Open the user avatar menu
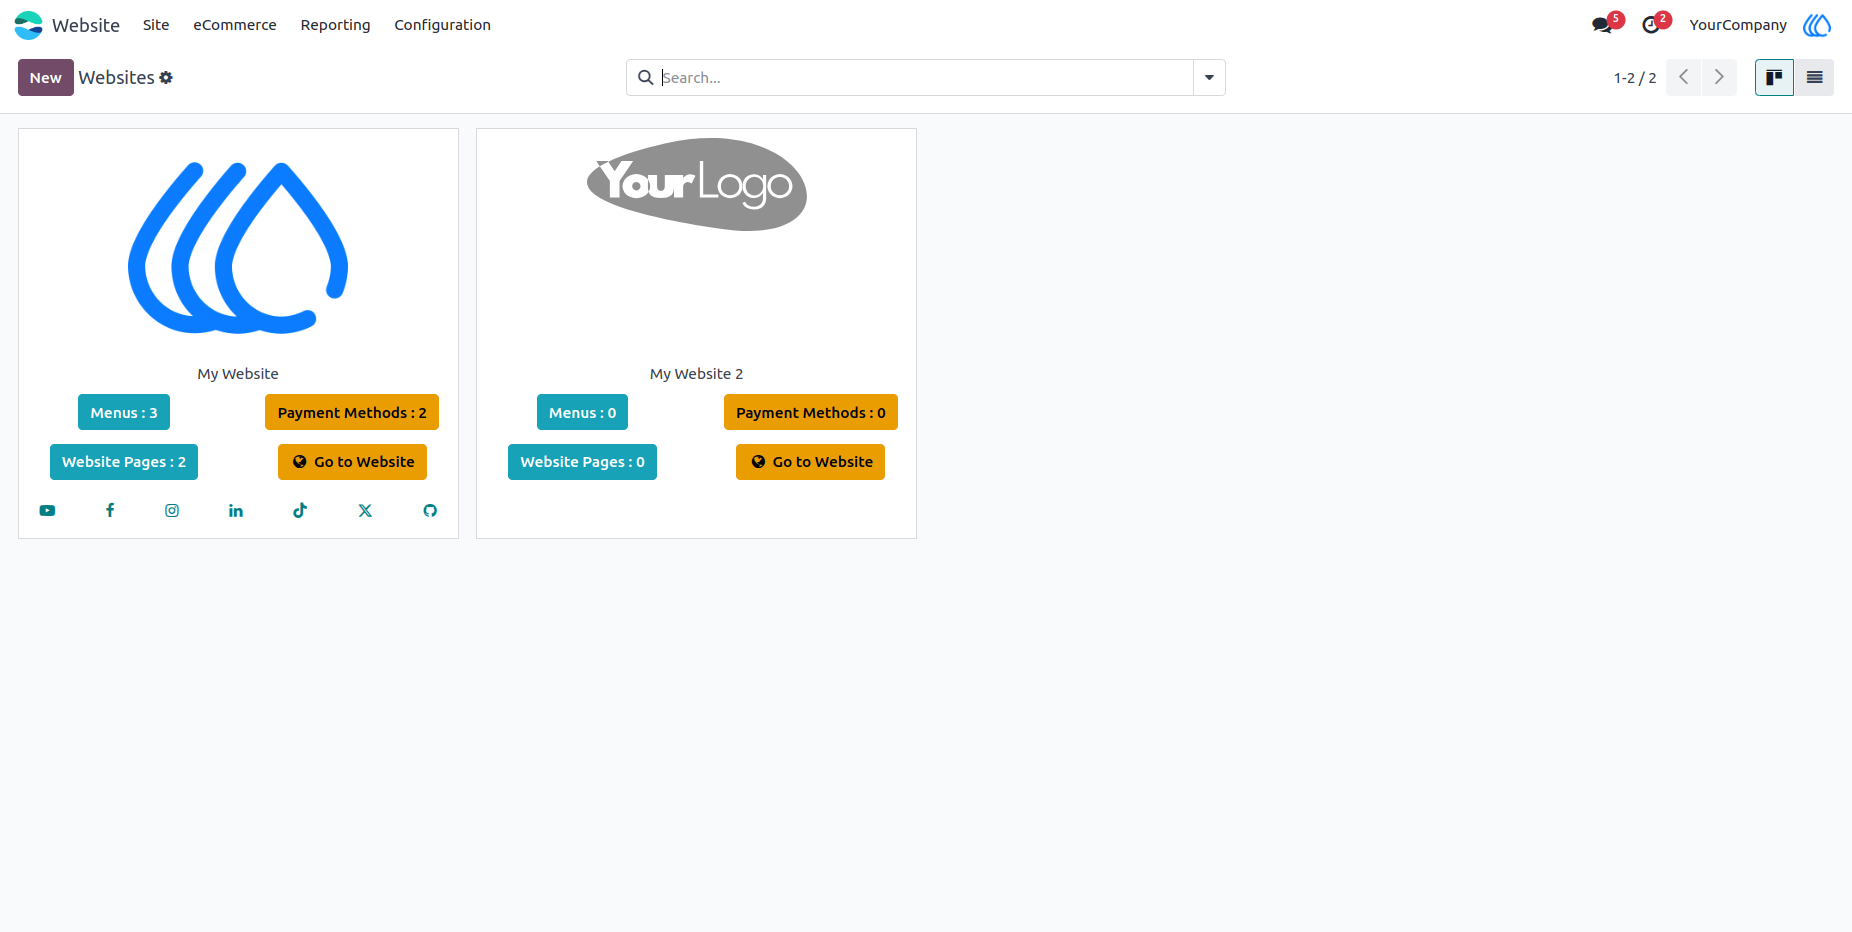The image size is (1852, 932). click(1817, 25)
